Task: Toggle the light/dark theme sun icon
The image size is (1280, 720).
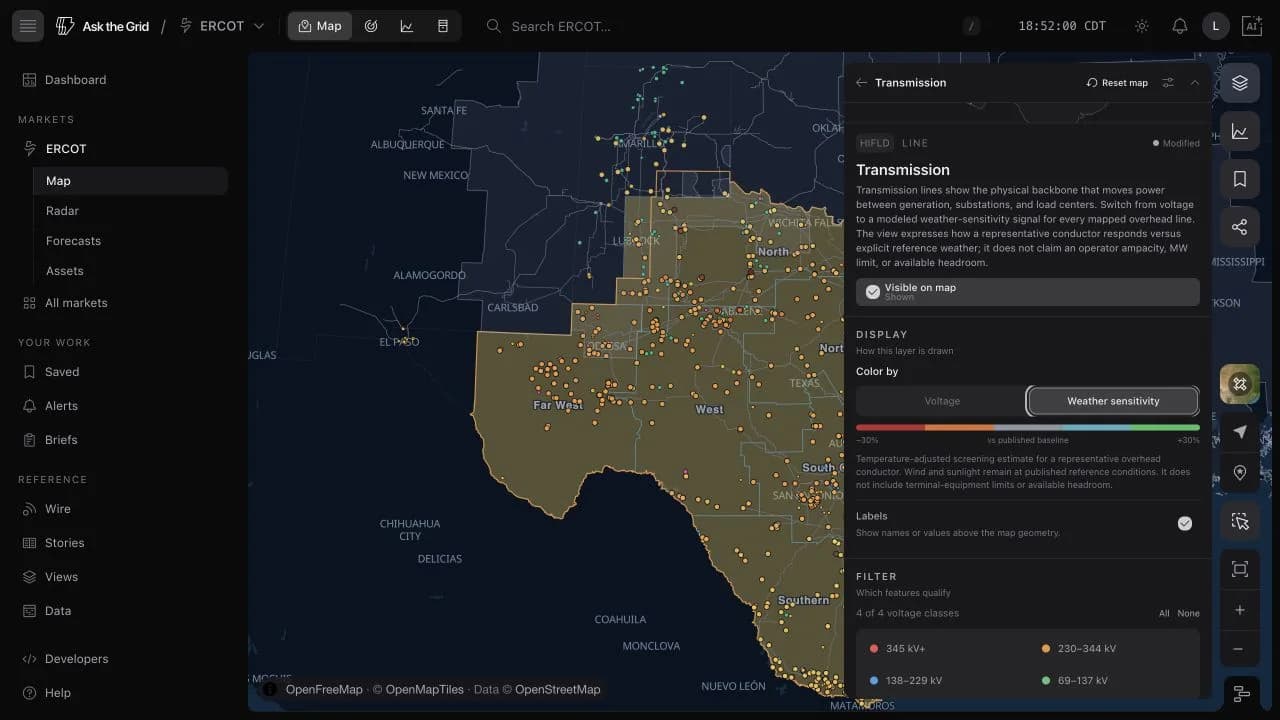Action: [1142, 26]
